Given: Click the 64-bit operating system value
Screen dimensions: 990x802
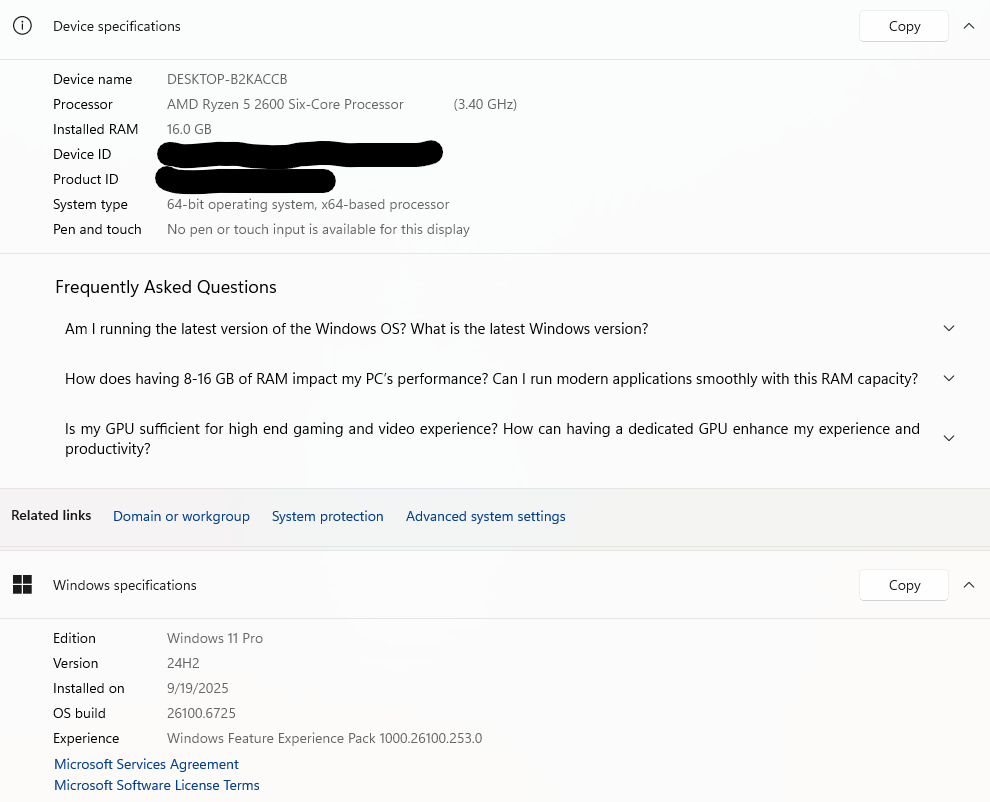Looking at the screenshot, I should click(308, 204).
